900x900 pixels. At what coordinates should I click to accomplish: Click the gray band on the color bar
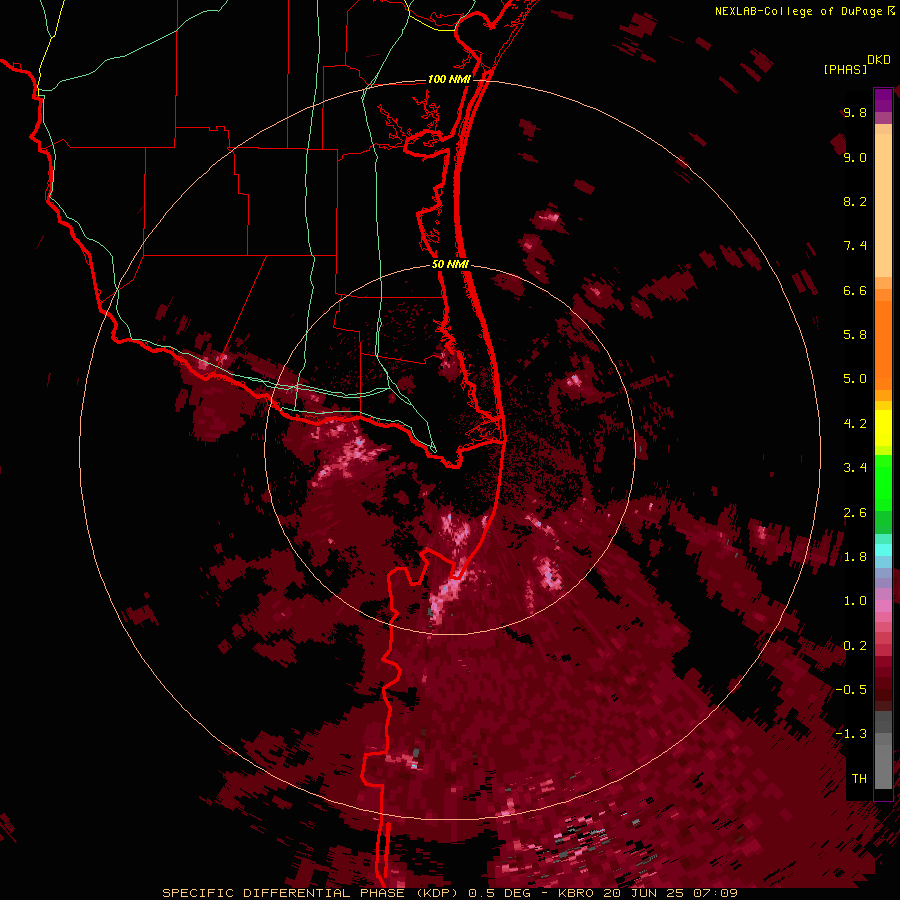tap(883, 750)
